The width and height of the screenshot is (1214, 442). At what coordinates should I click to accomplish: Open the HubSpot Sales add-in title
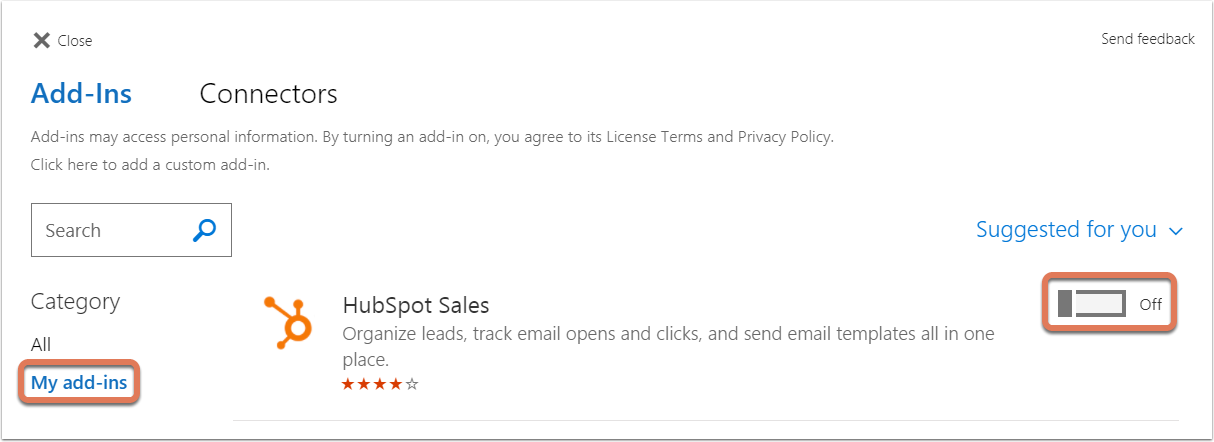(x=415, y=304)
